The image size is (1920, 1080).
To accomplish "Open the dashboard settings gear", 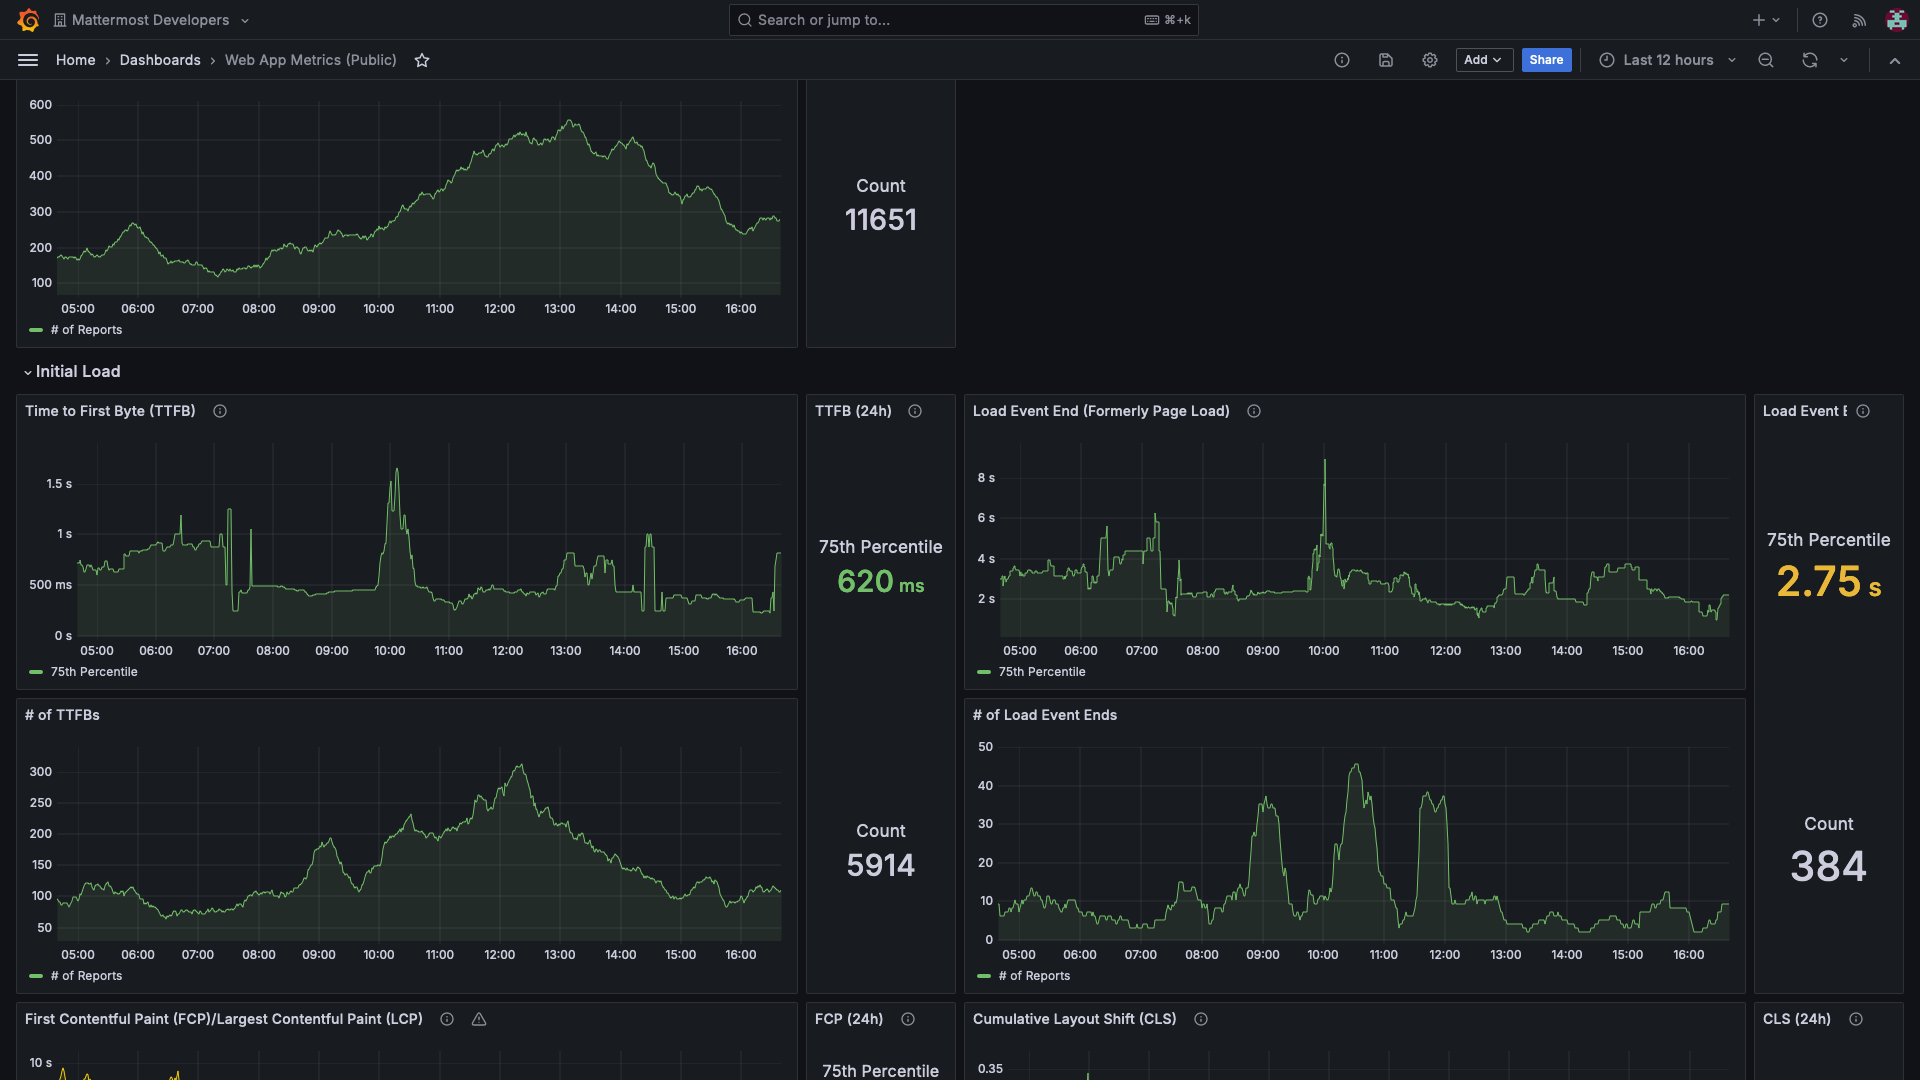I will pyautogui.click(x=1430, y=60).
